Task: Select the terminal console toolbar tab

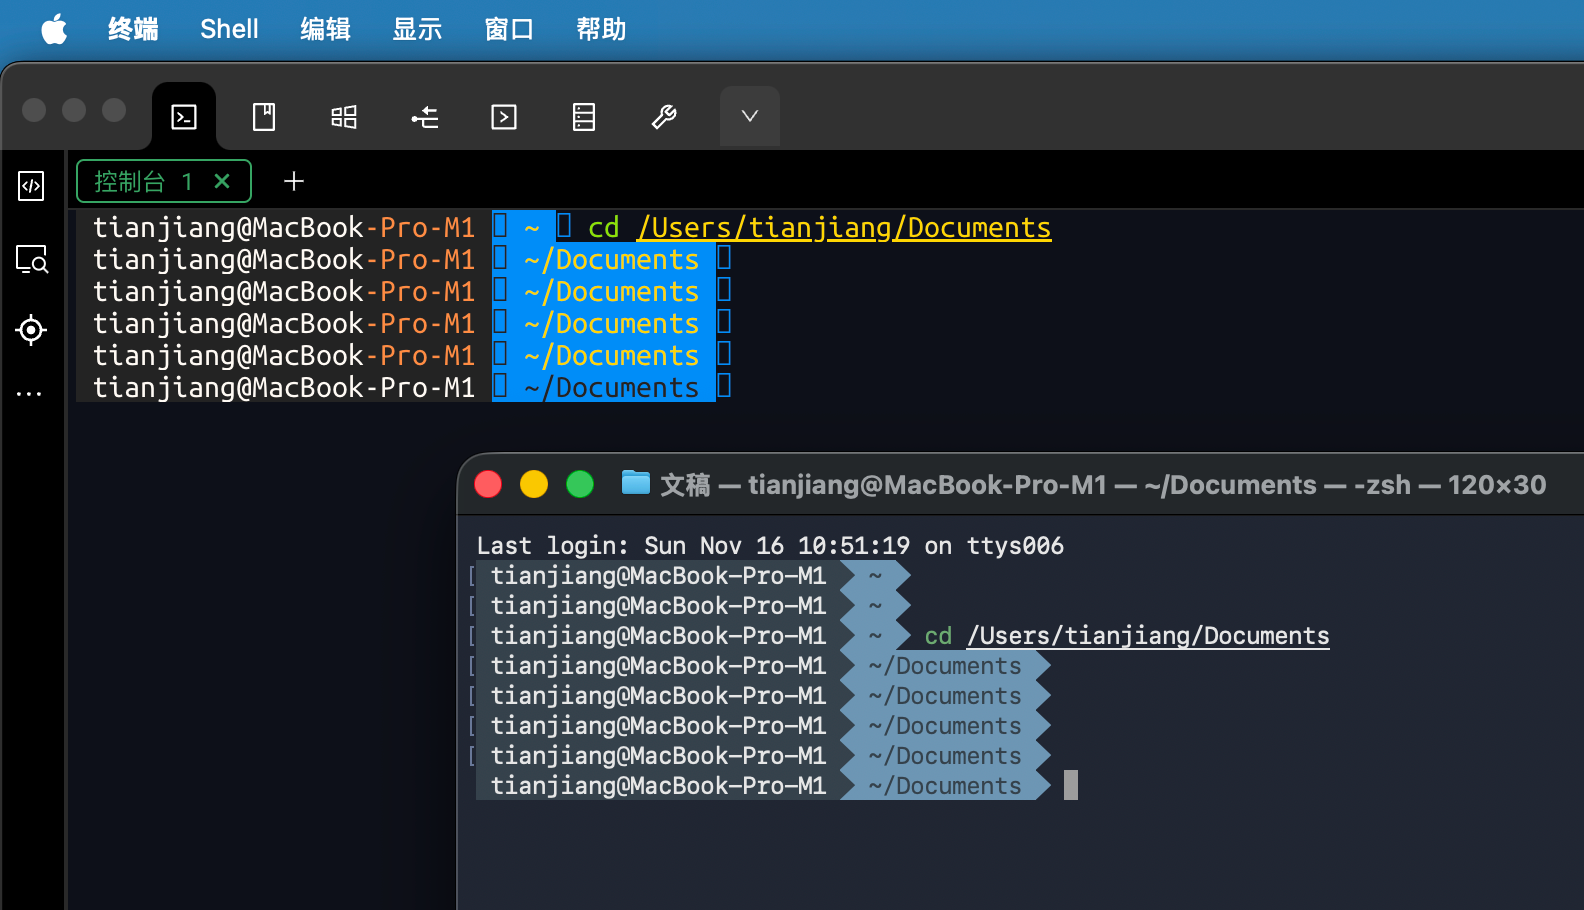Action: point(184,117)
